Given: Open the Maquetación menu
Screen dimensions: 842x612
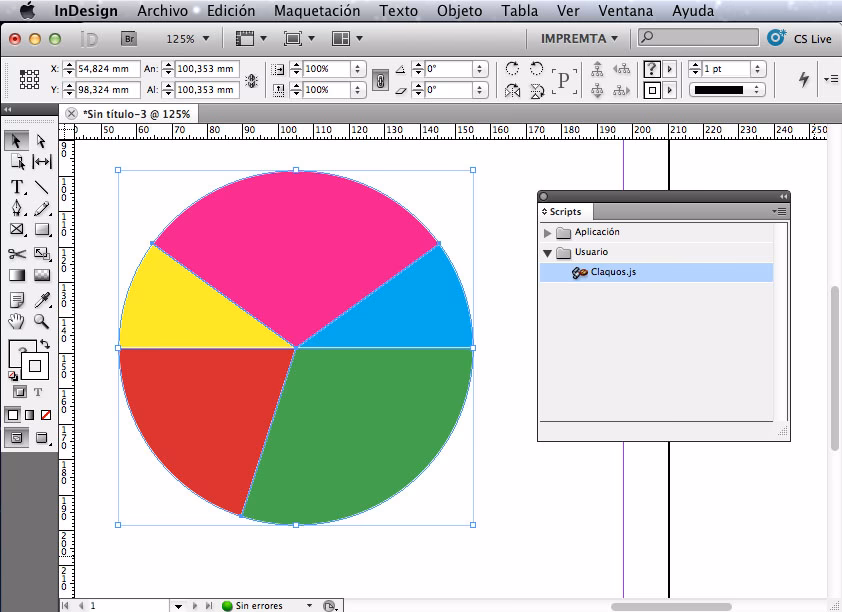Looking at the screenshot, I should [316, 11].
